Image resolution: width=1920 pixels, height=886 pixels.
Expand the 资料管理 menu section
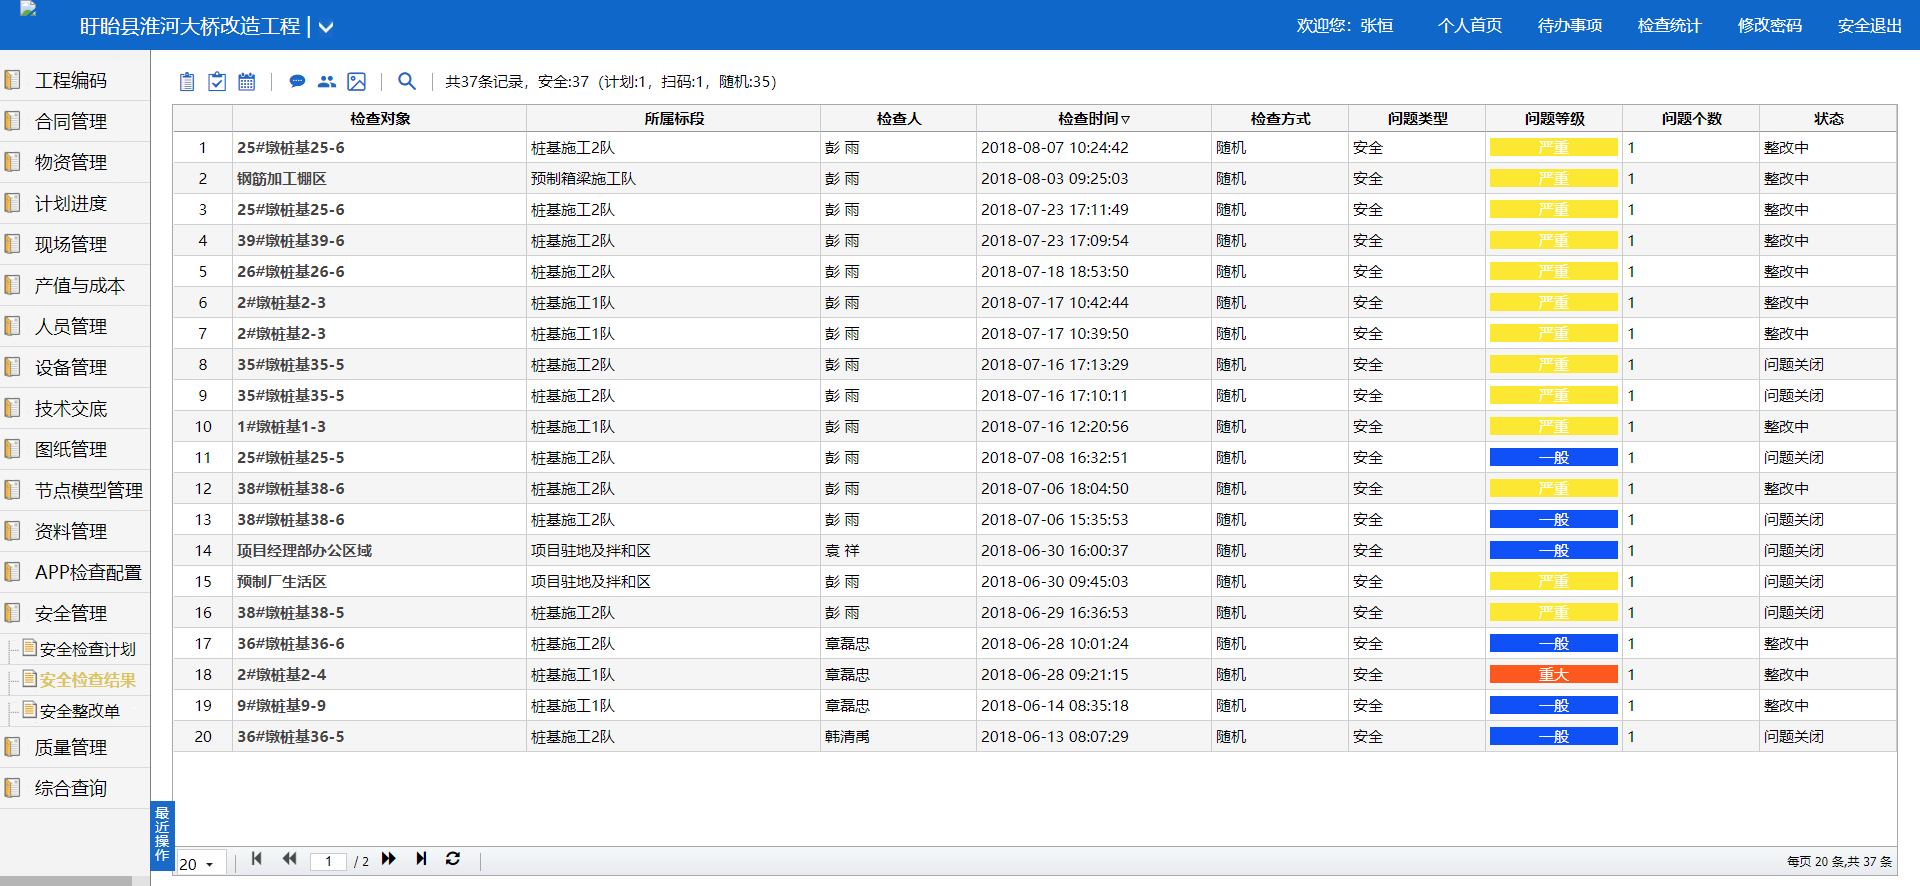tap(75, 531)
